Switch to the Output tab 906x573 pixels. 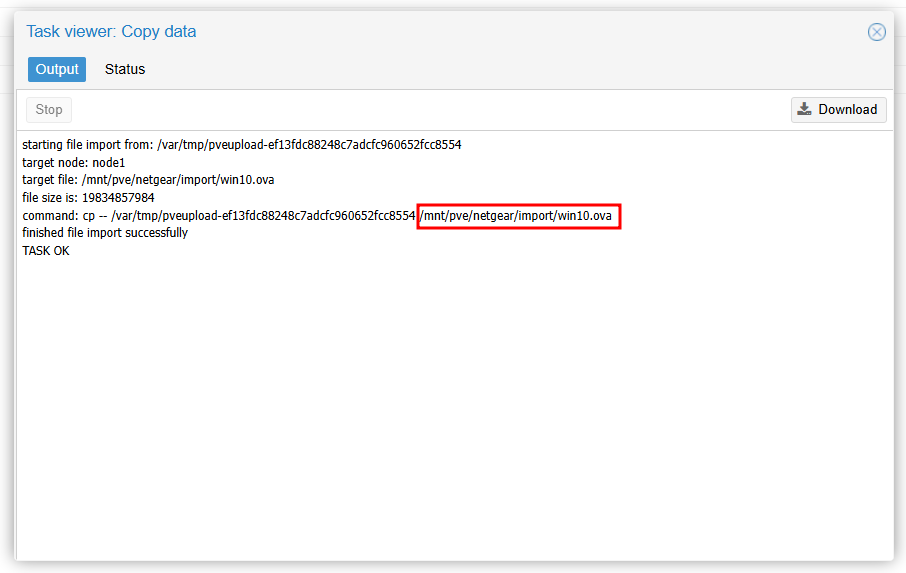57,69
